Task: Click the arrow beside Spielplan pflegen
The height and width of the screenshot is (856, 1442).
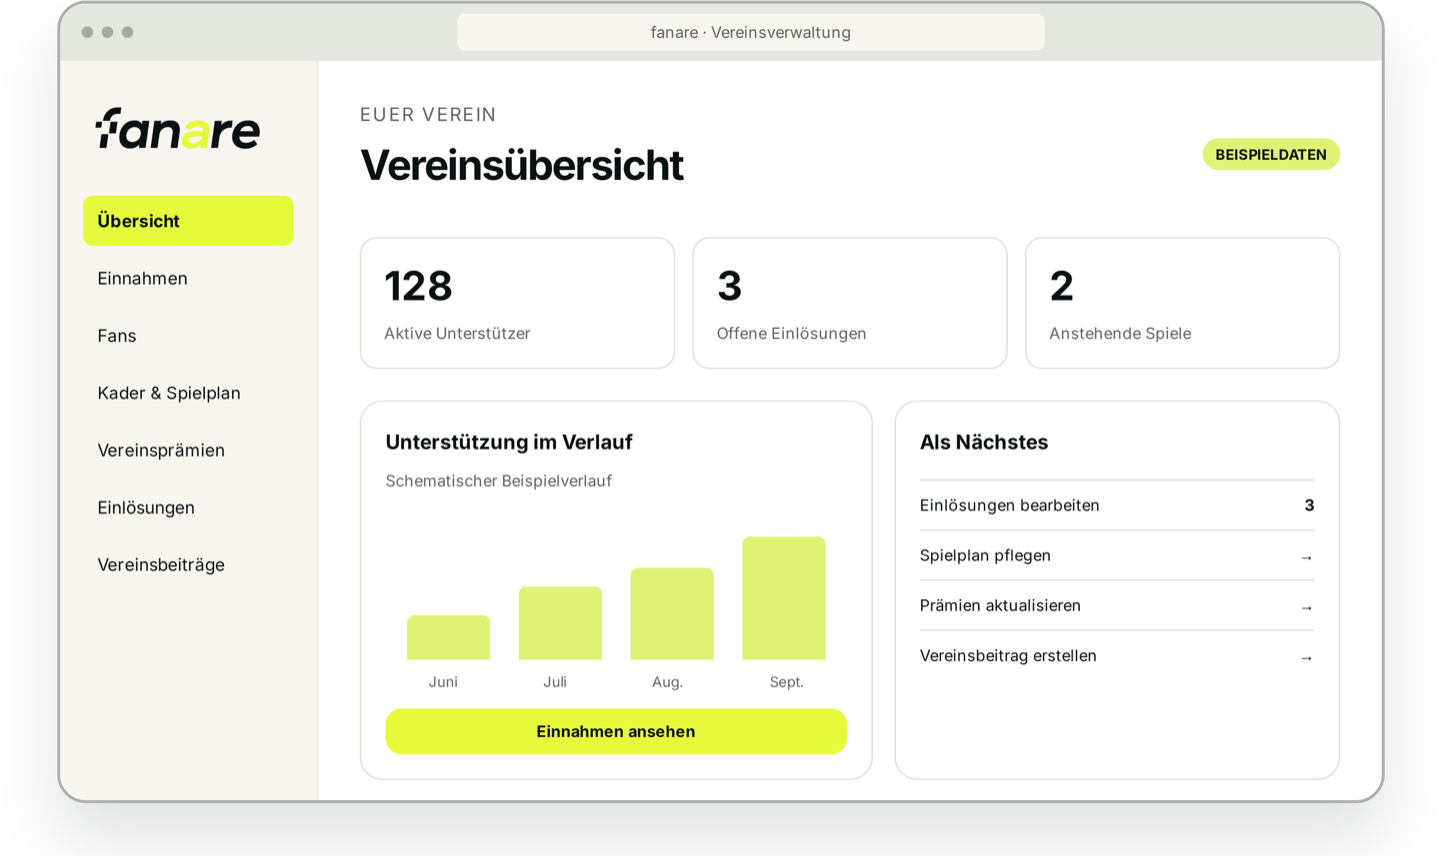Action: [x=1306, y=557]
